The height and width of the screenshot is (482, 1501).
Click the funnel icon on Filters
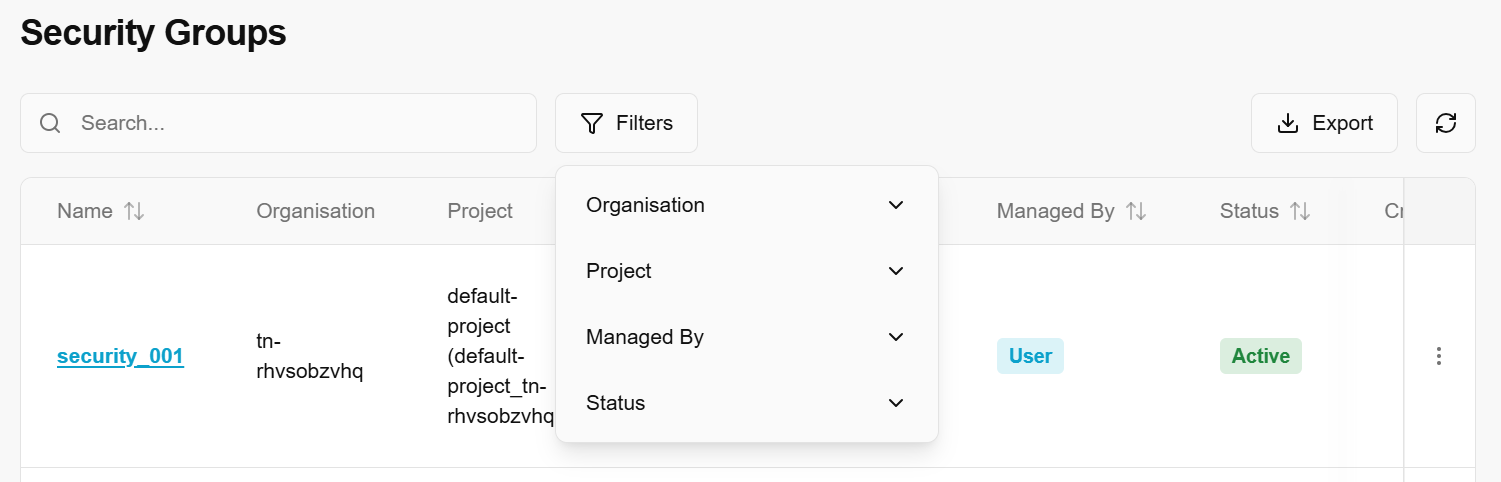[592, 123]
